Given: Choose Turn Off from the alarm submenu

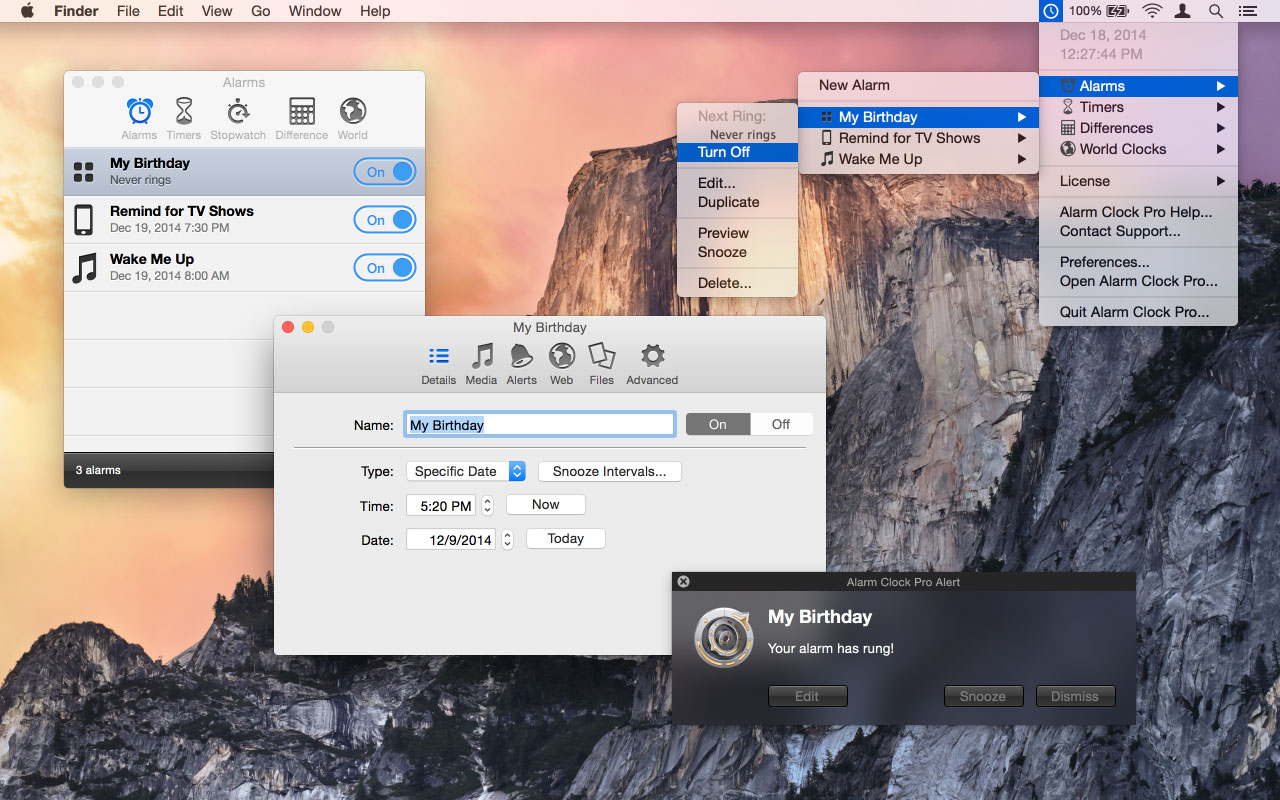Looking at the screenshot, I should [724, 152].
